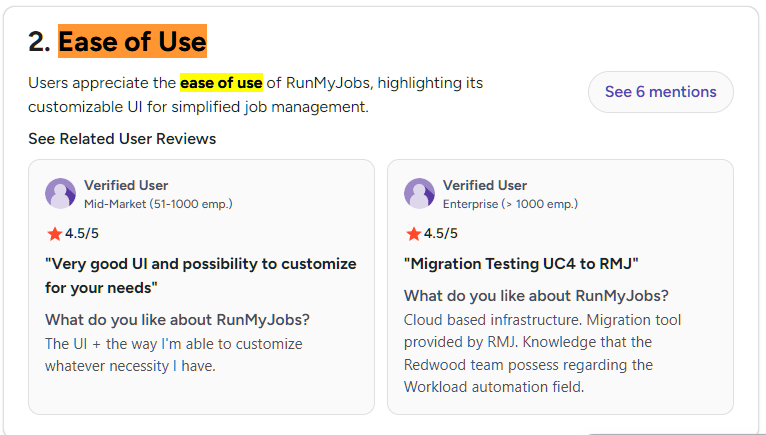Open "Migration Testing UC4 to RMJ" review
This screenshot has height=435, width=766.
click(521, 264)
